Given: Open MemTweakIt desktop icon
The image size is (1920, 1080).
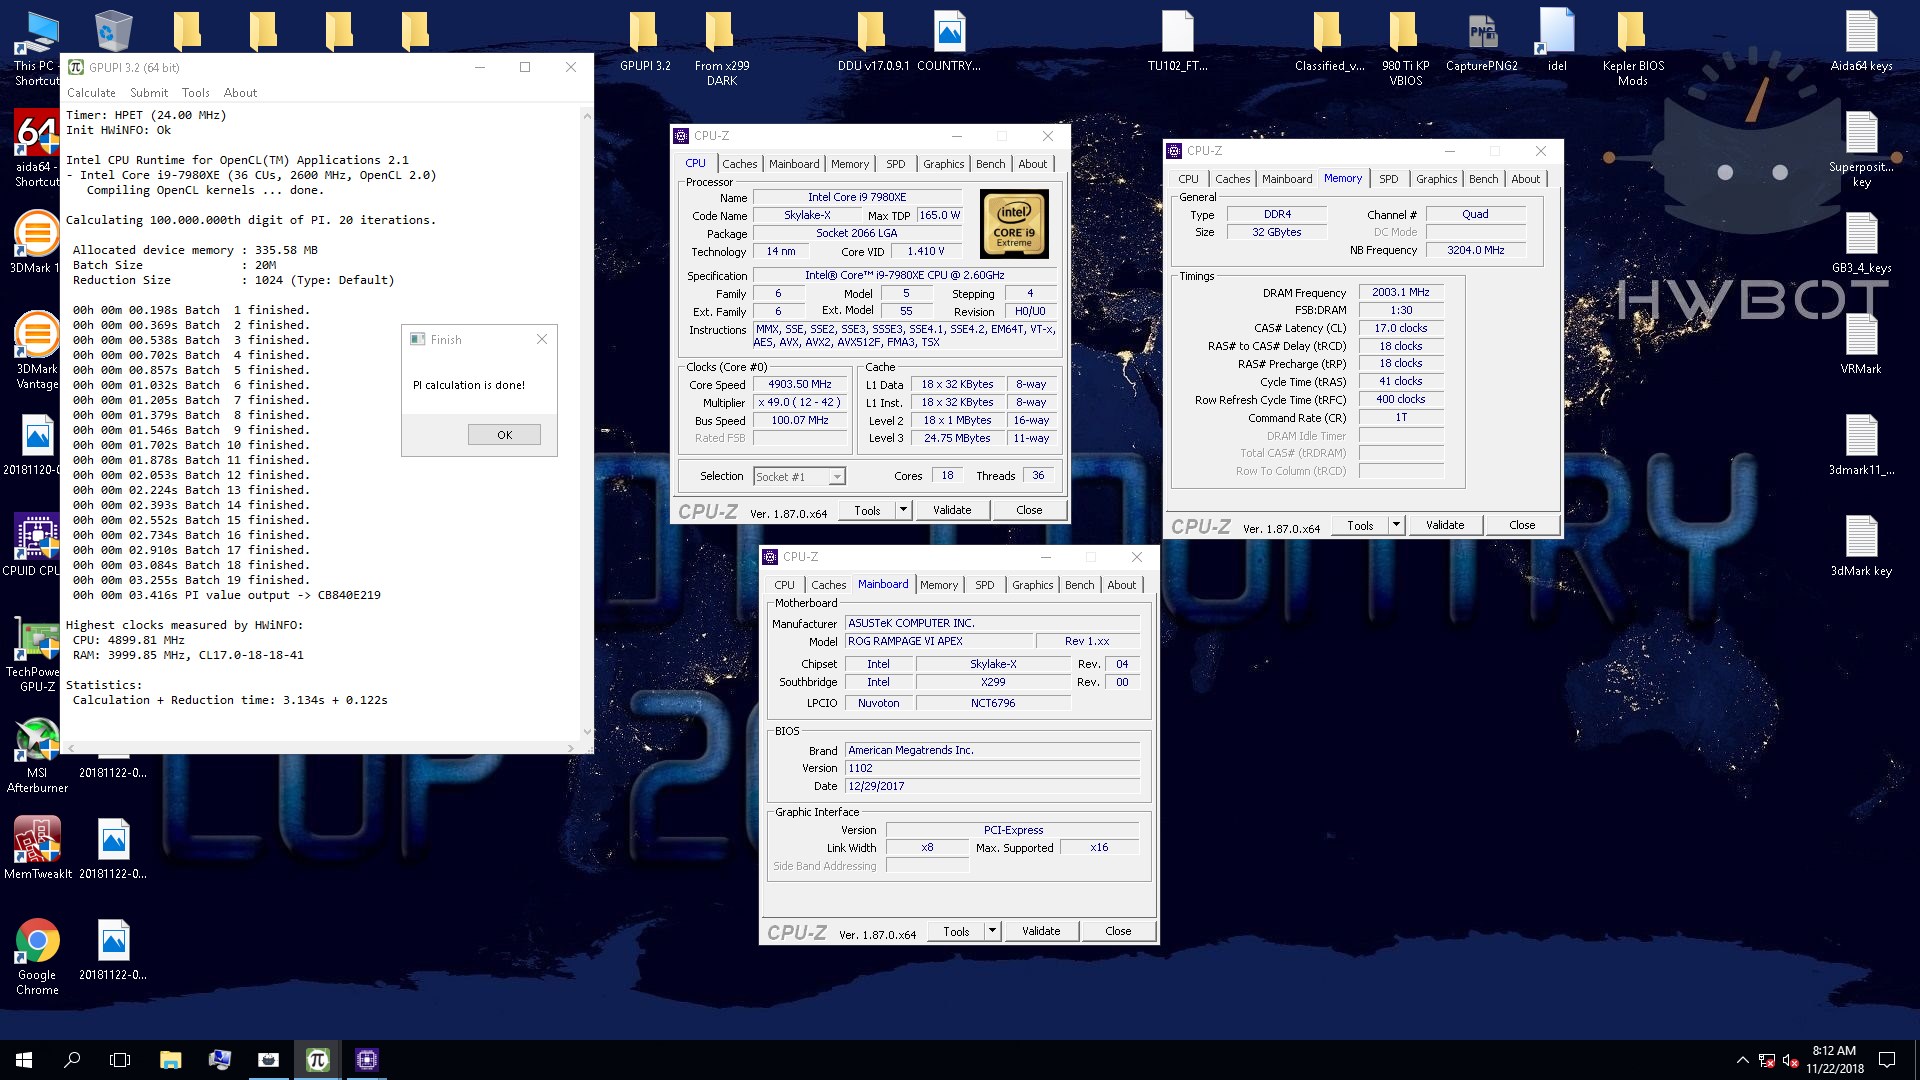Looking at the screenshot, I should point(37,840).
